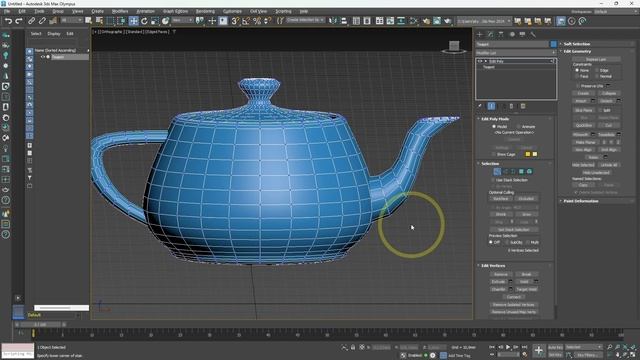
Task: Click the Connect button in Edit Vertices
Action: [514, 297]
